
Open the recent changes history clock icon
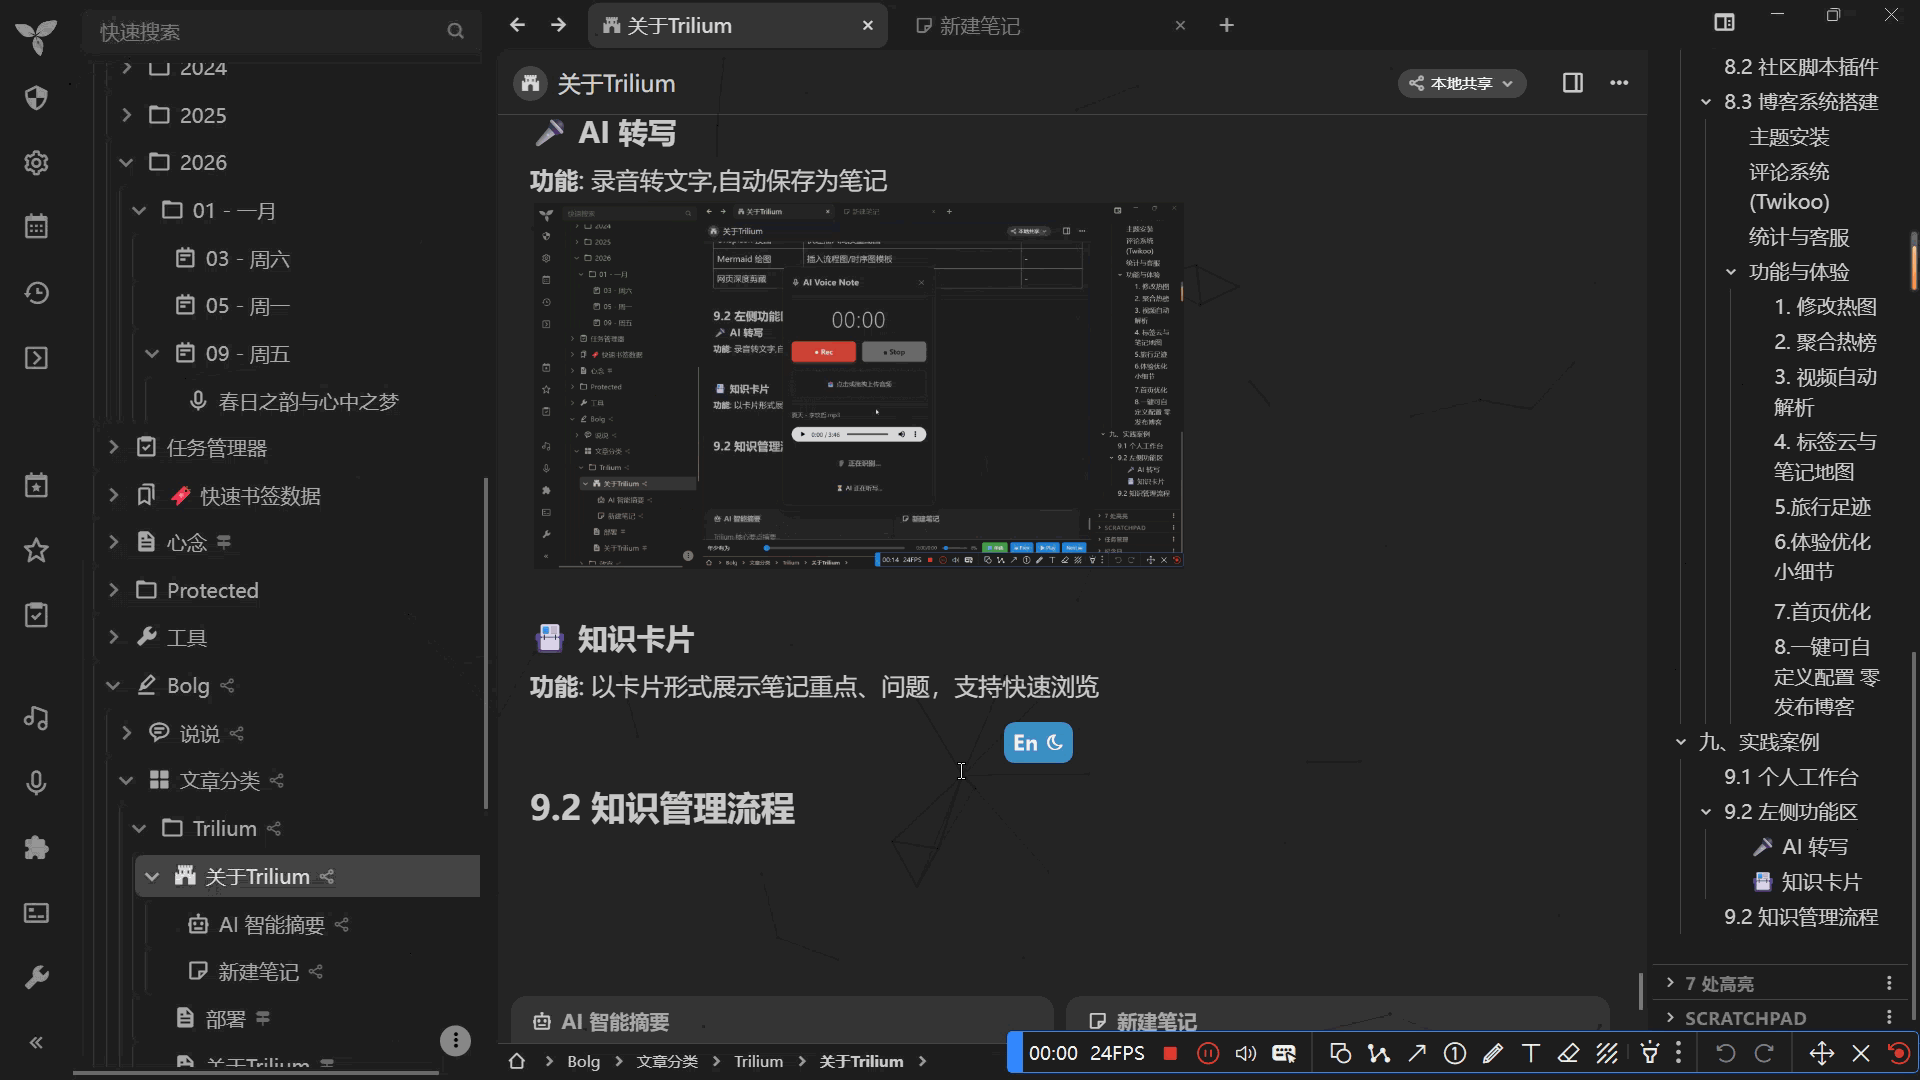[x=36, y=293]
